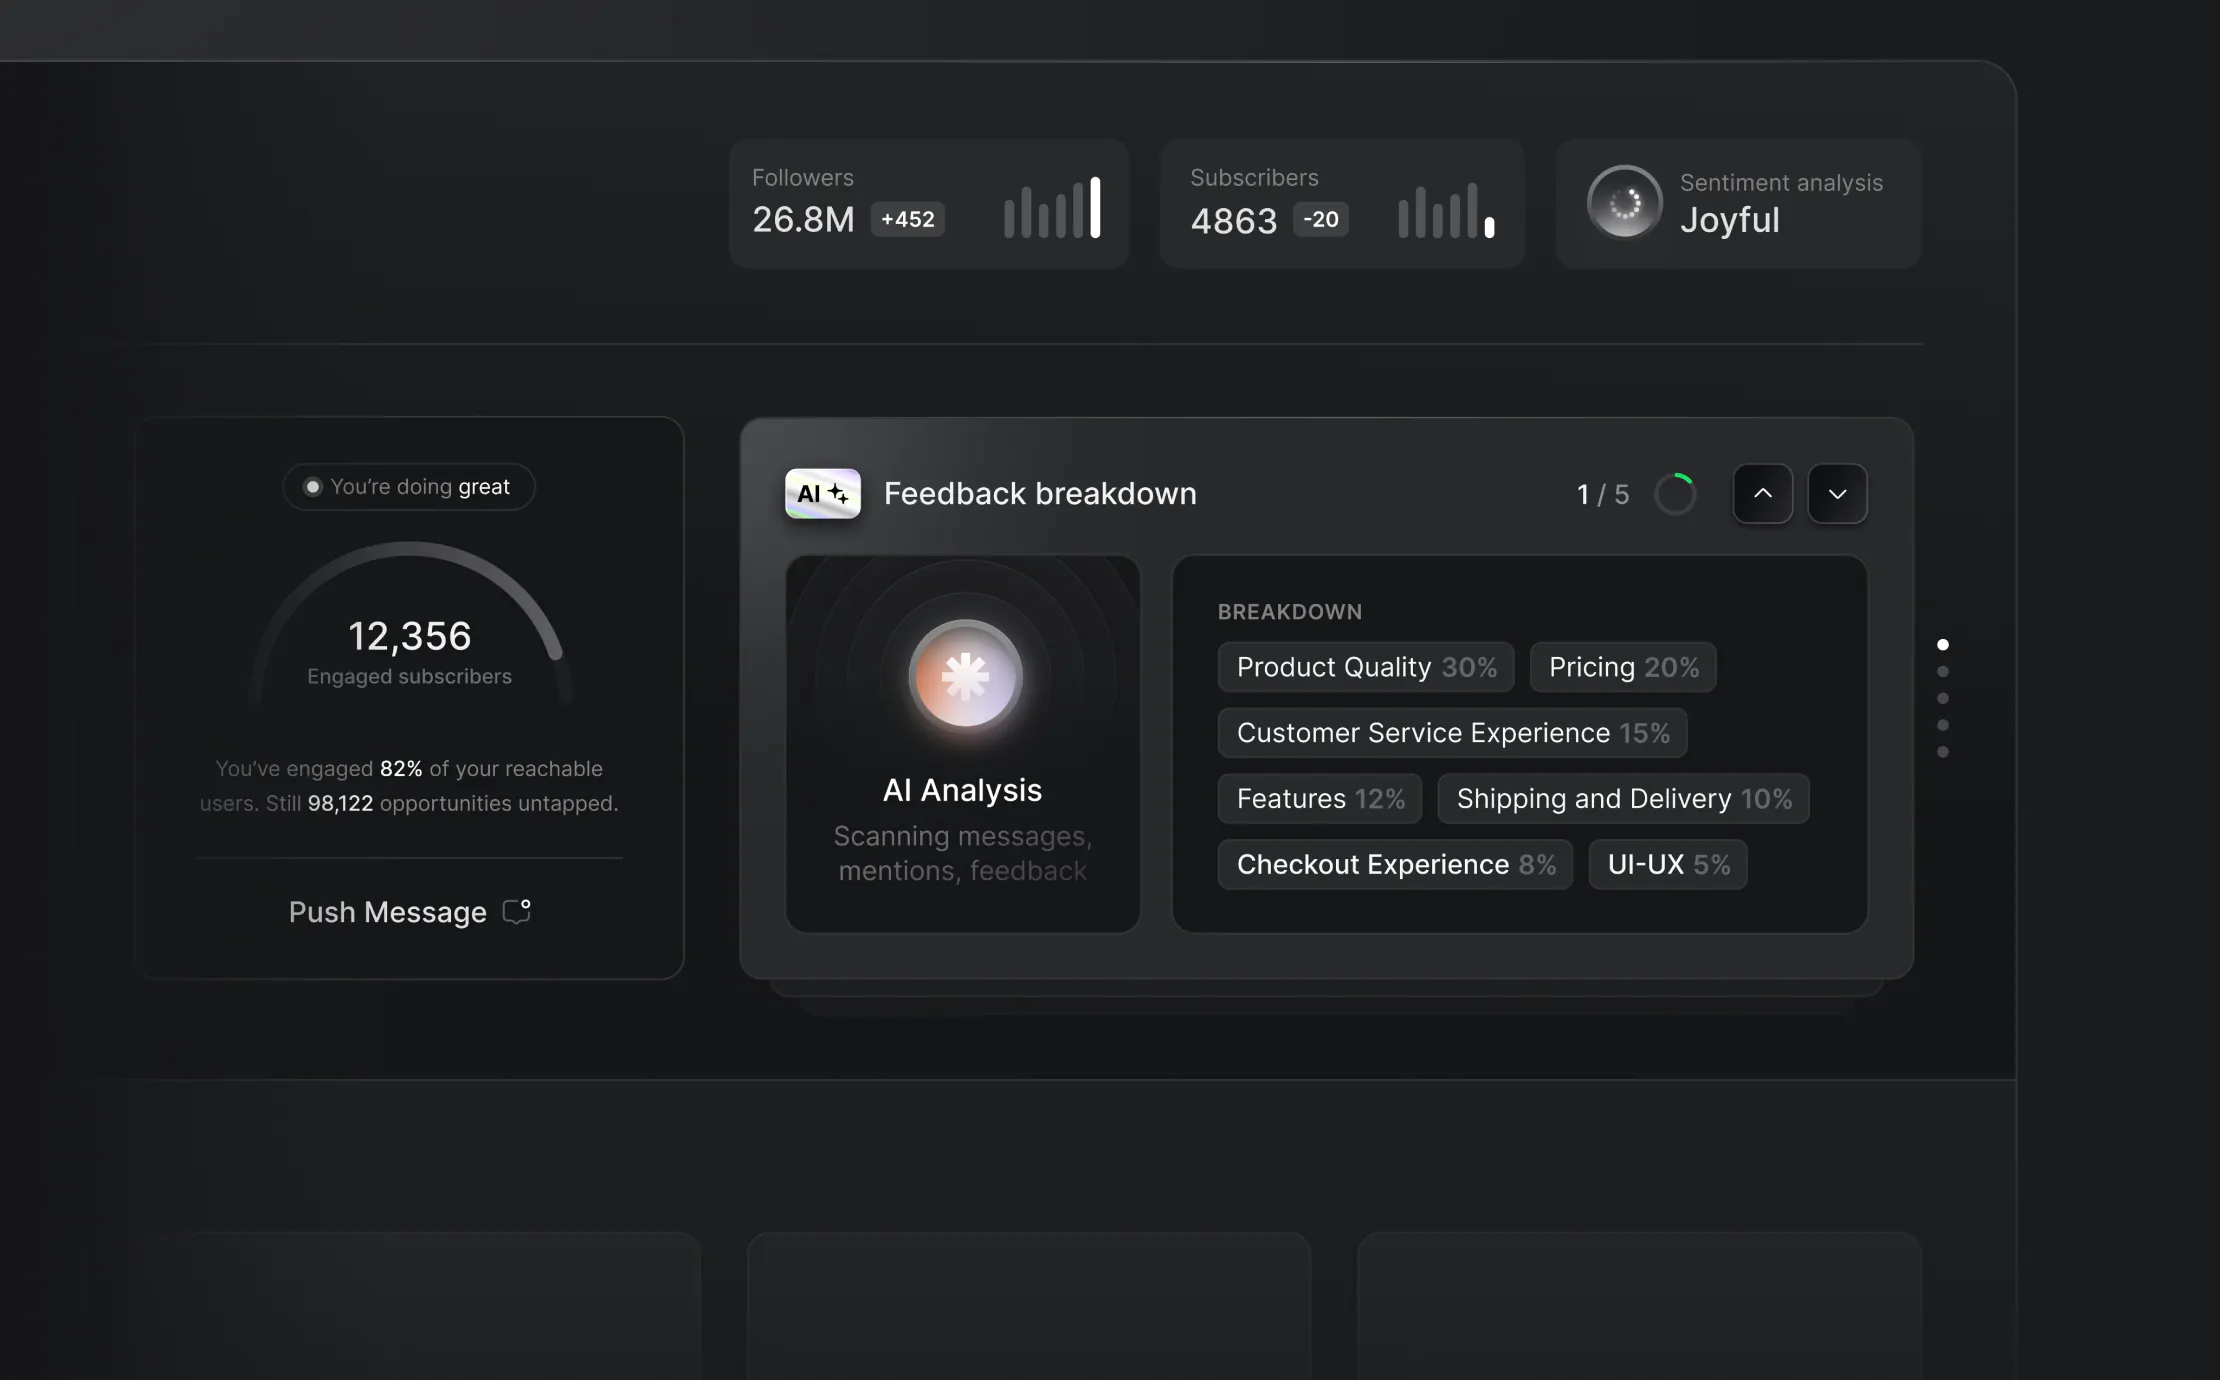
Task: Click the Shipping and Delivery 10% tag
Action: coord(1624,799)
